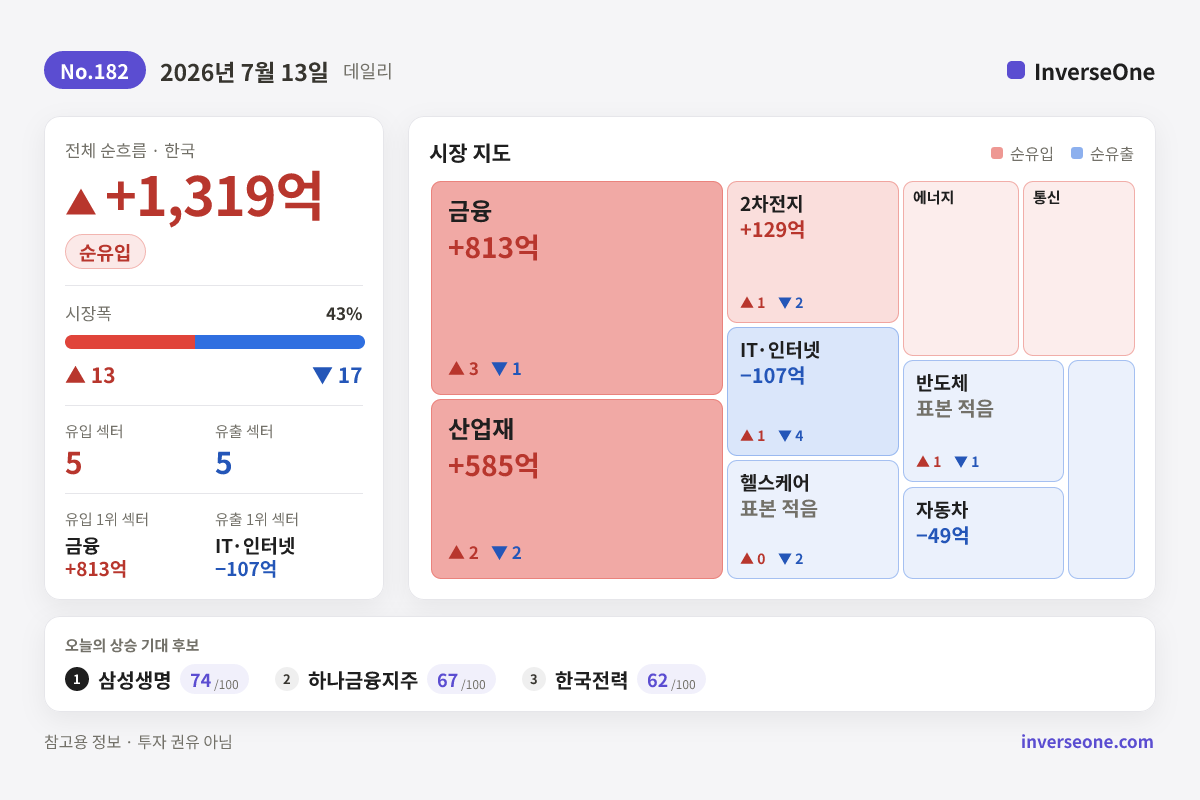Open the inverseone.com link

click(x=1087, y=741)
